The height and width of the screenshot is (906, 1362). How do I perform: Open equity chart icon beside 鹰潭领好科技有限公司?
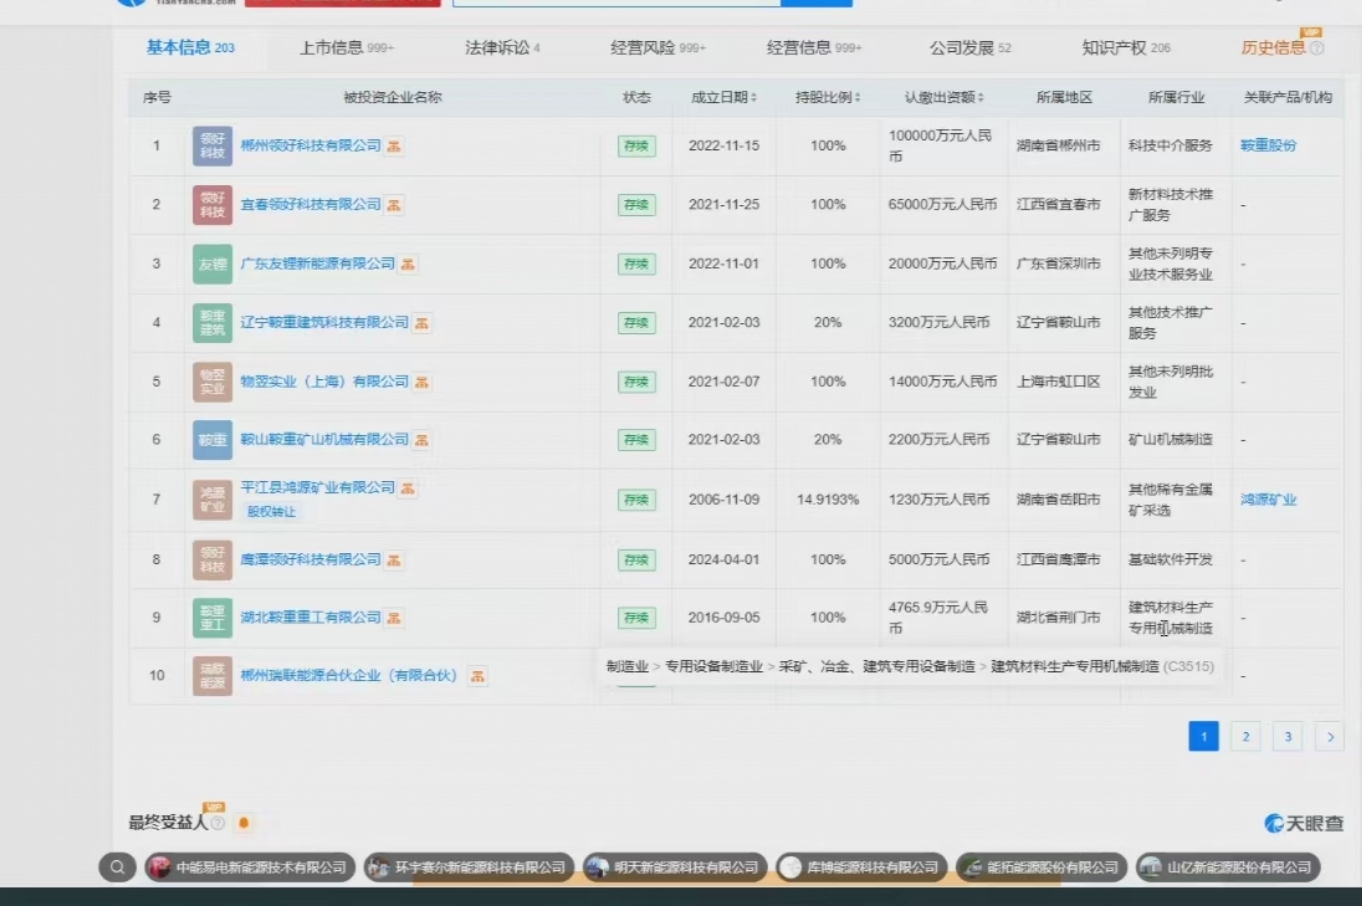[394, 560]
